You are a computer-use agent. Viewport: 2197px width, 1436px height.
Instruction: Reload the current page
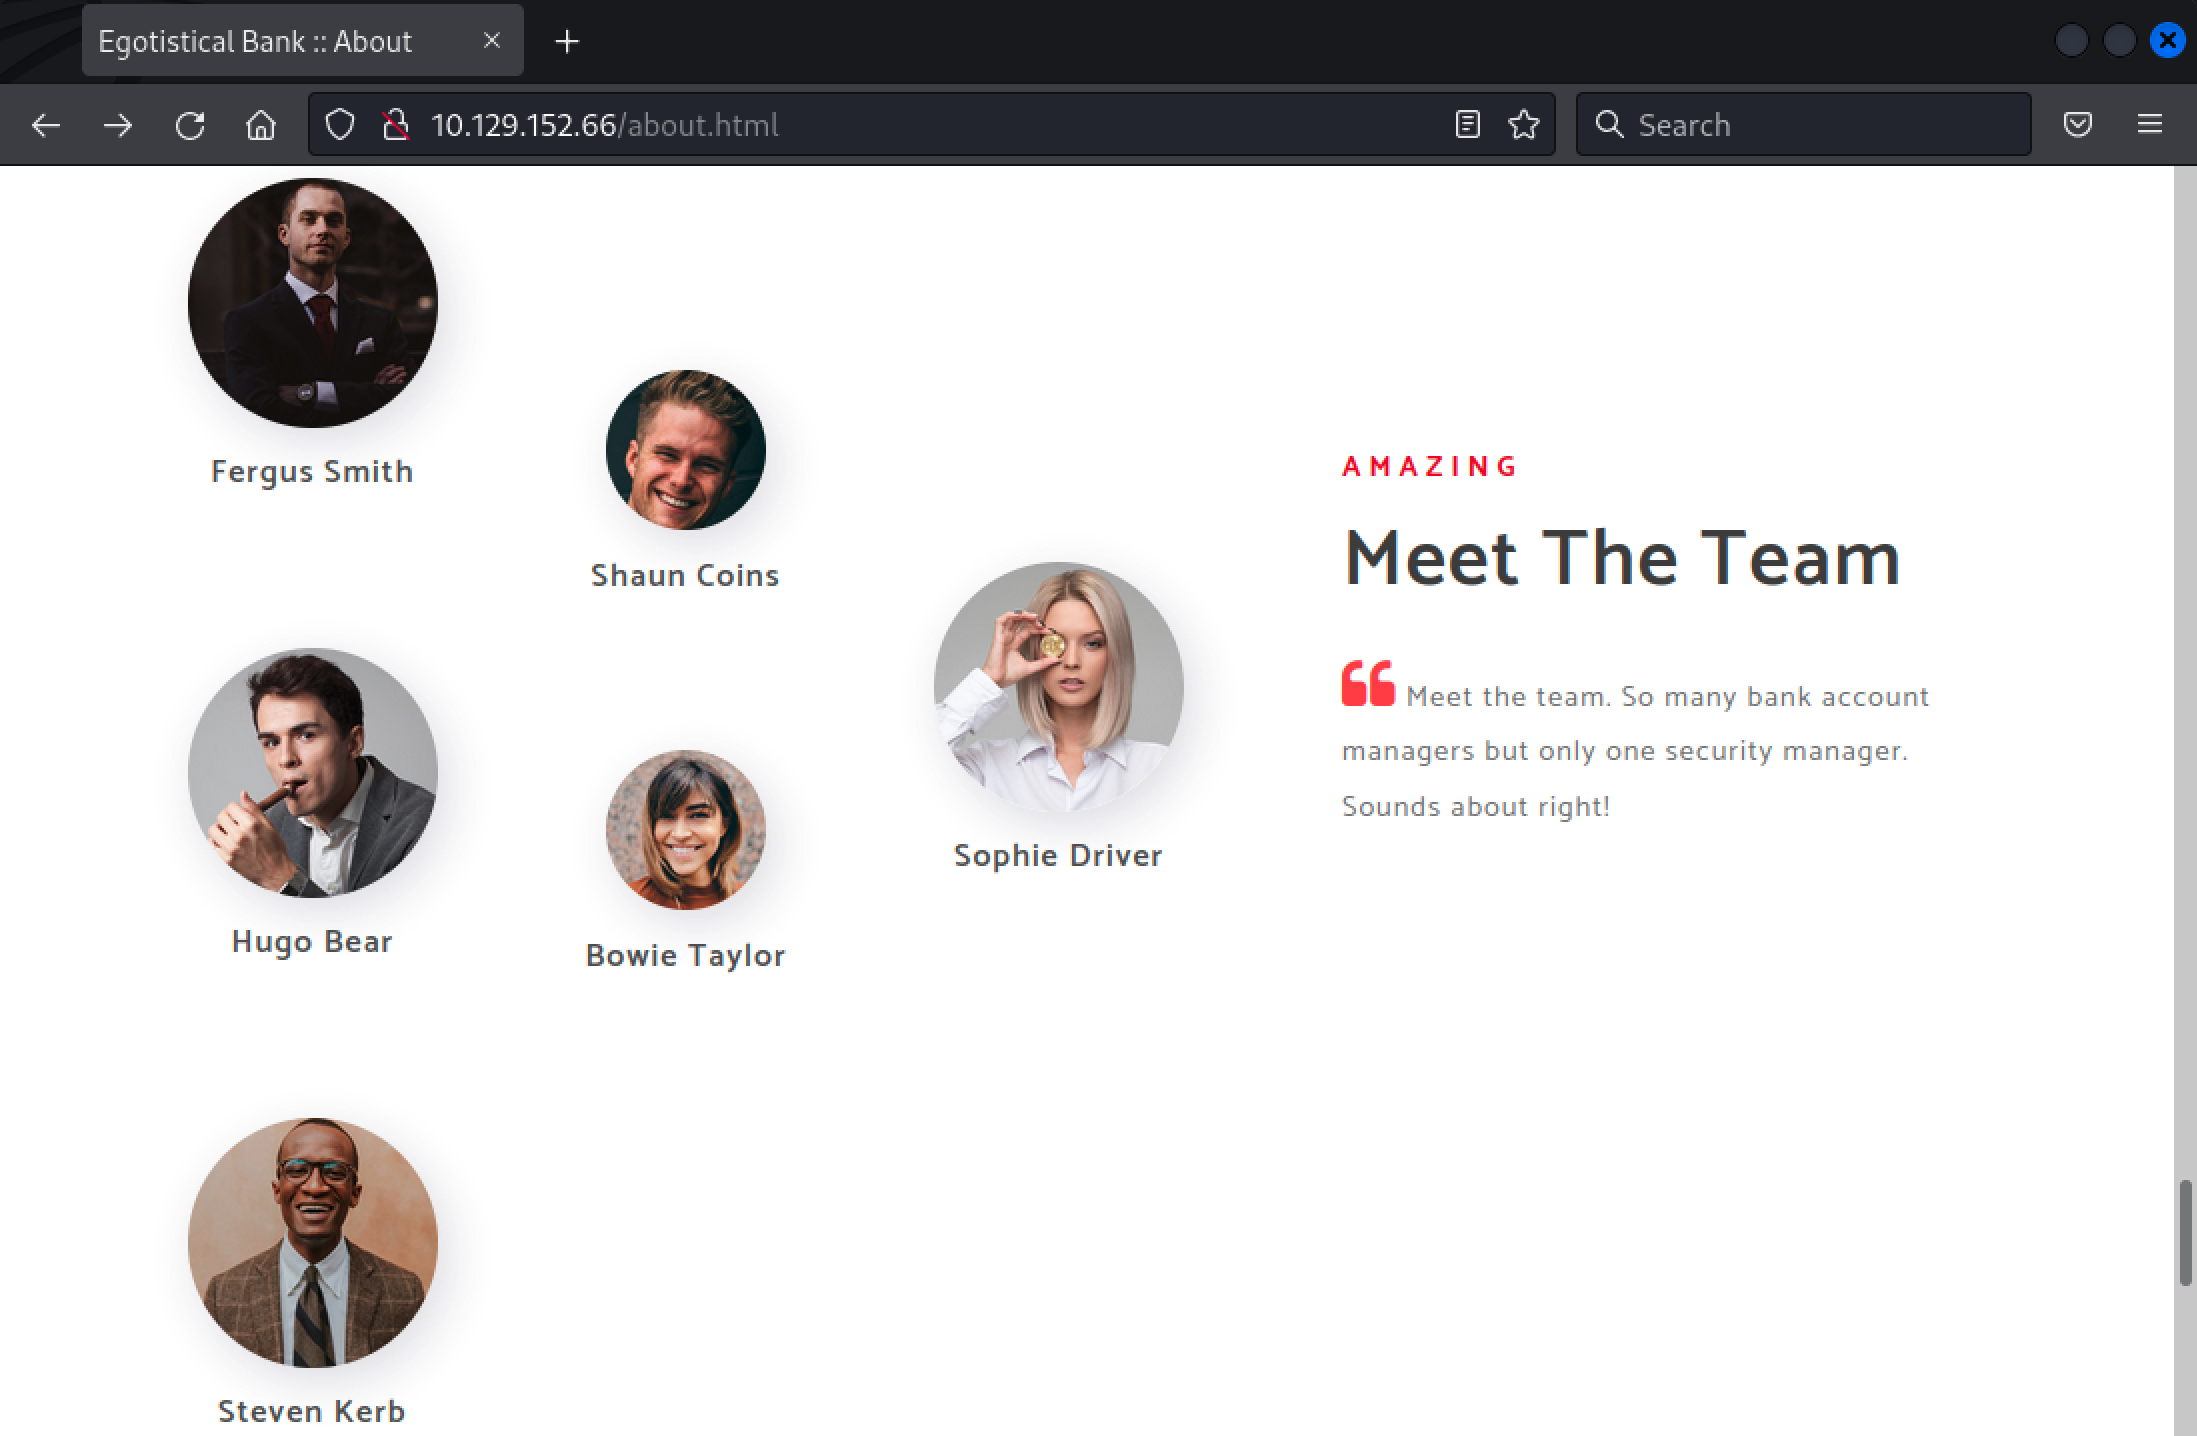click(190, 125)
